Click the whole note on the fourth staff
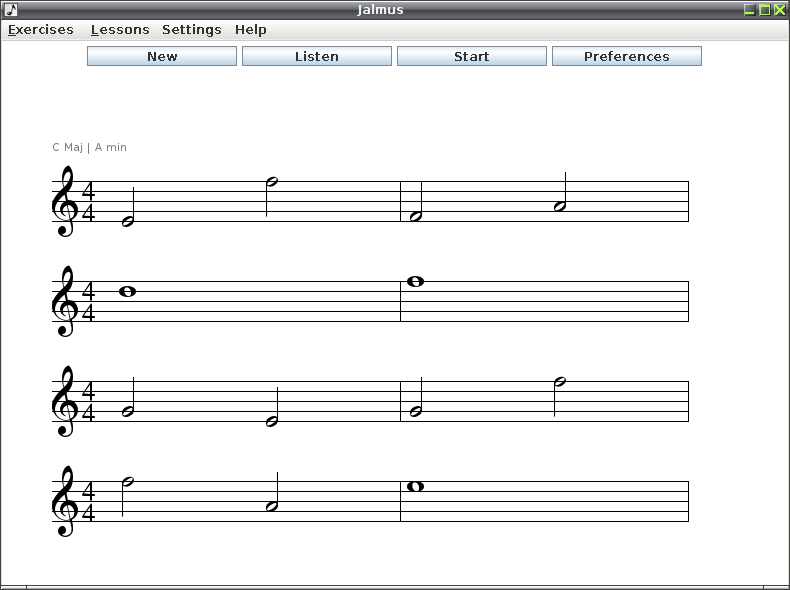 pos(415,486)
